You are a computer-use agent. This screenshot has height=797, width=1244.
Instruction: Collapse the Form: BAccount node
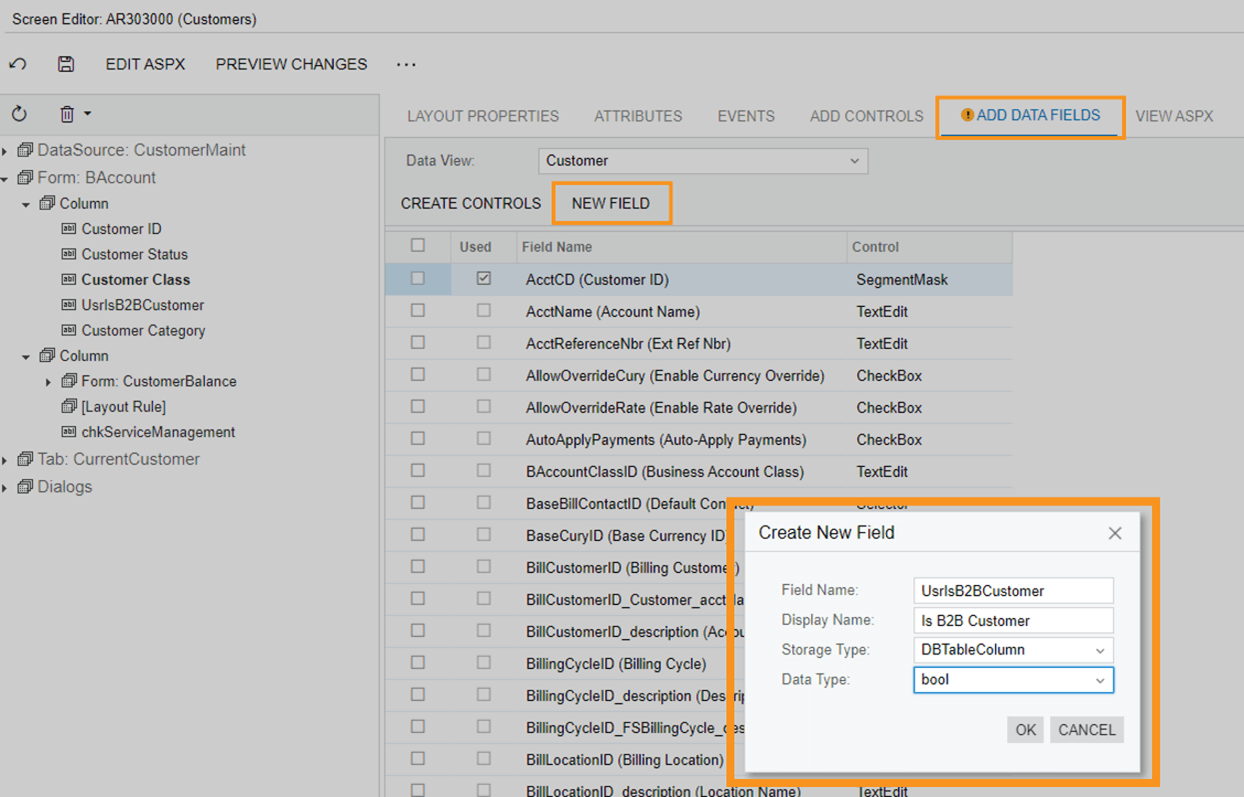pos(5,178)
